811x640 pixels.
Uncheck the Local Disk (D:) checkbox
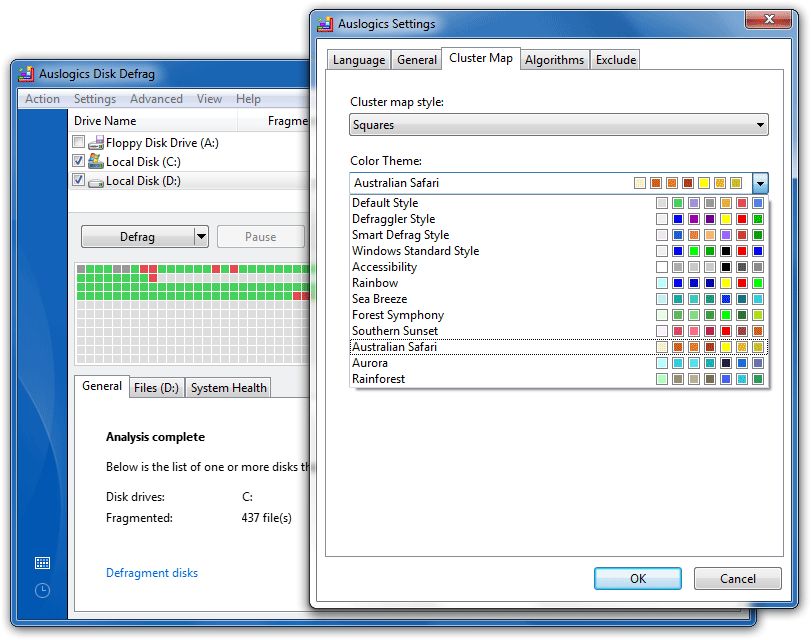click(79, 181)
